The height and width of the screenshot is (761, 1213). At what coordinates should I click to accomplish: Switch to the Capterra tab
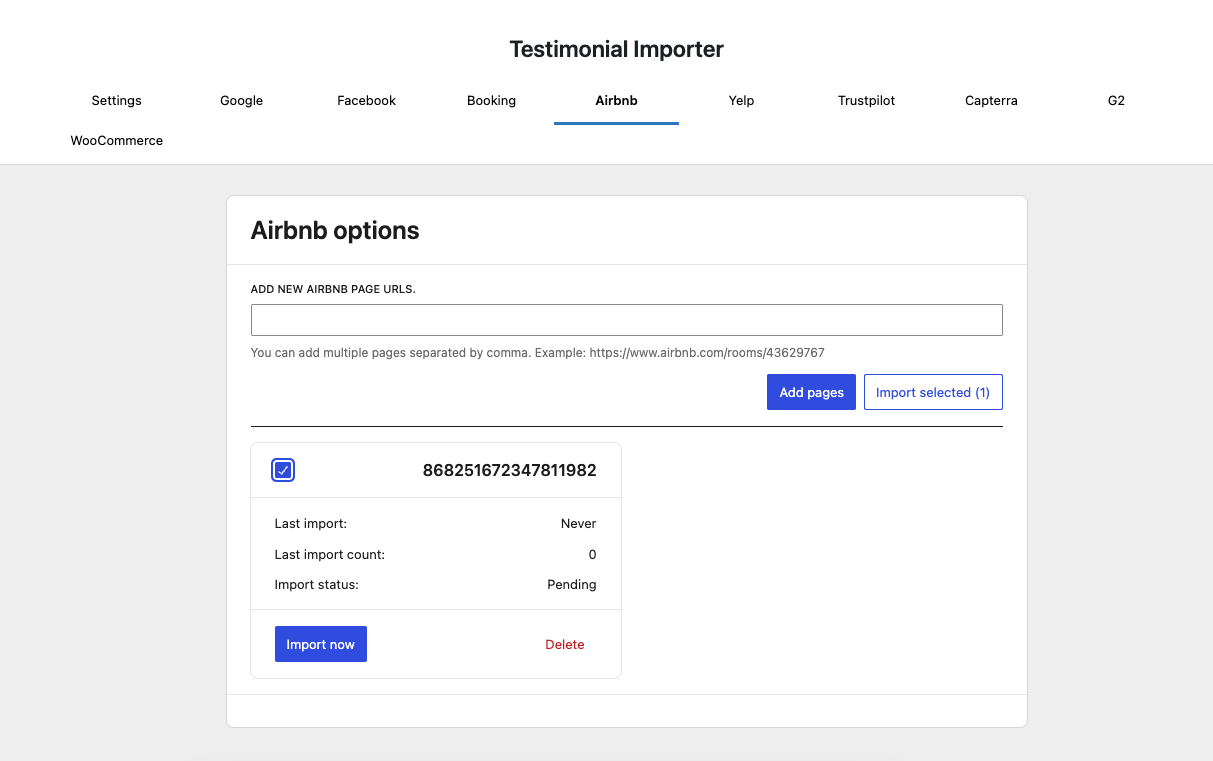pyautogui.click(x=991, y=101)
